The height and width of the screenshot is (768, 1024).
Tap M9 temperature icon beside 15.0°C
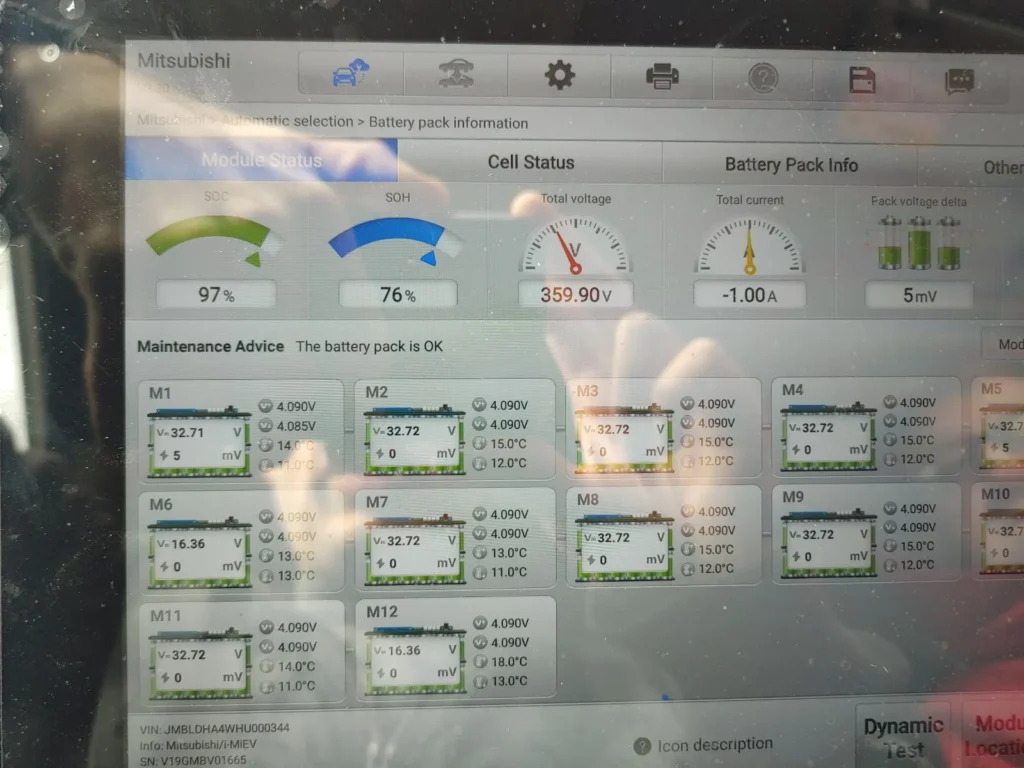[889, 546]
